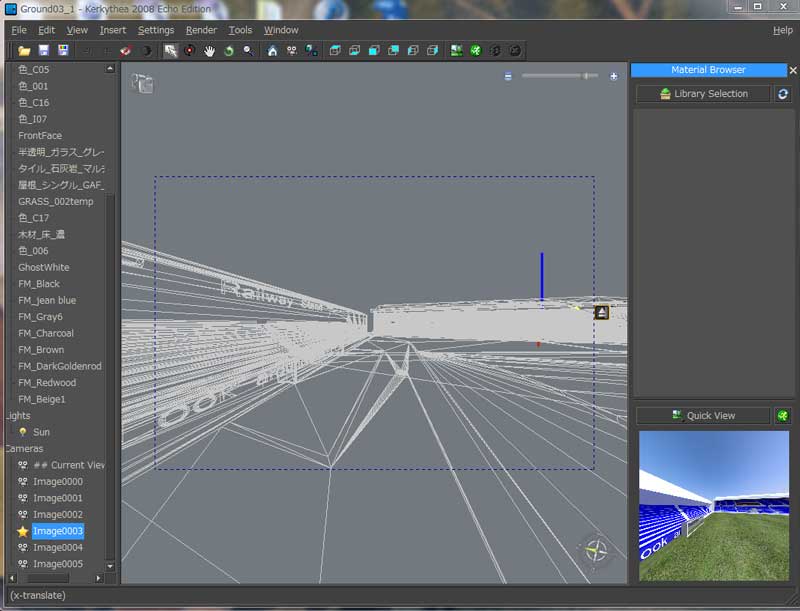The image size is (800, 611).
Task: Select the arrow selection tool
Action: point(171,50)
